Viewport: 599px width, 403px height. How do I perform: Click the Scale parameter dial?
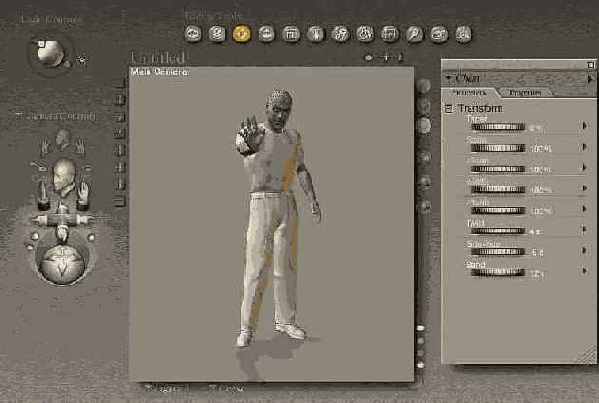[x=498, y=148]
